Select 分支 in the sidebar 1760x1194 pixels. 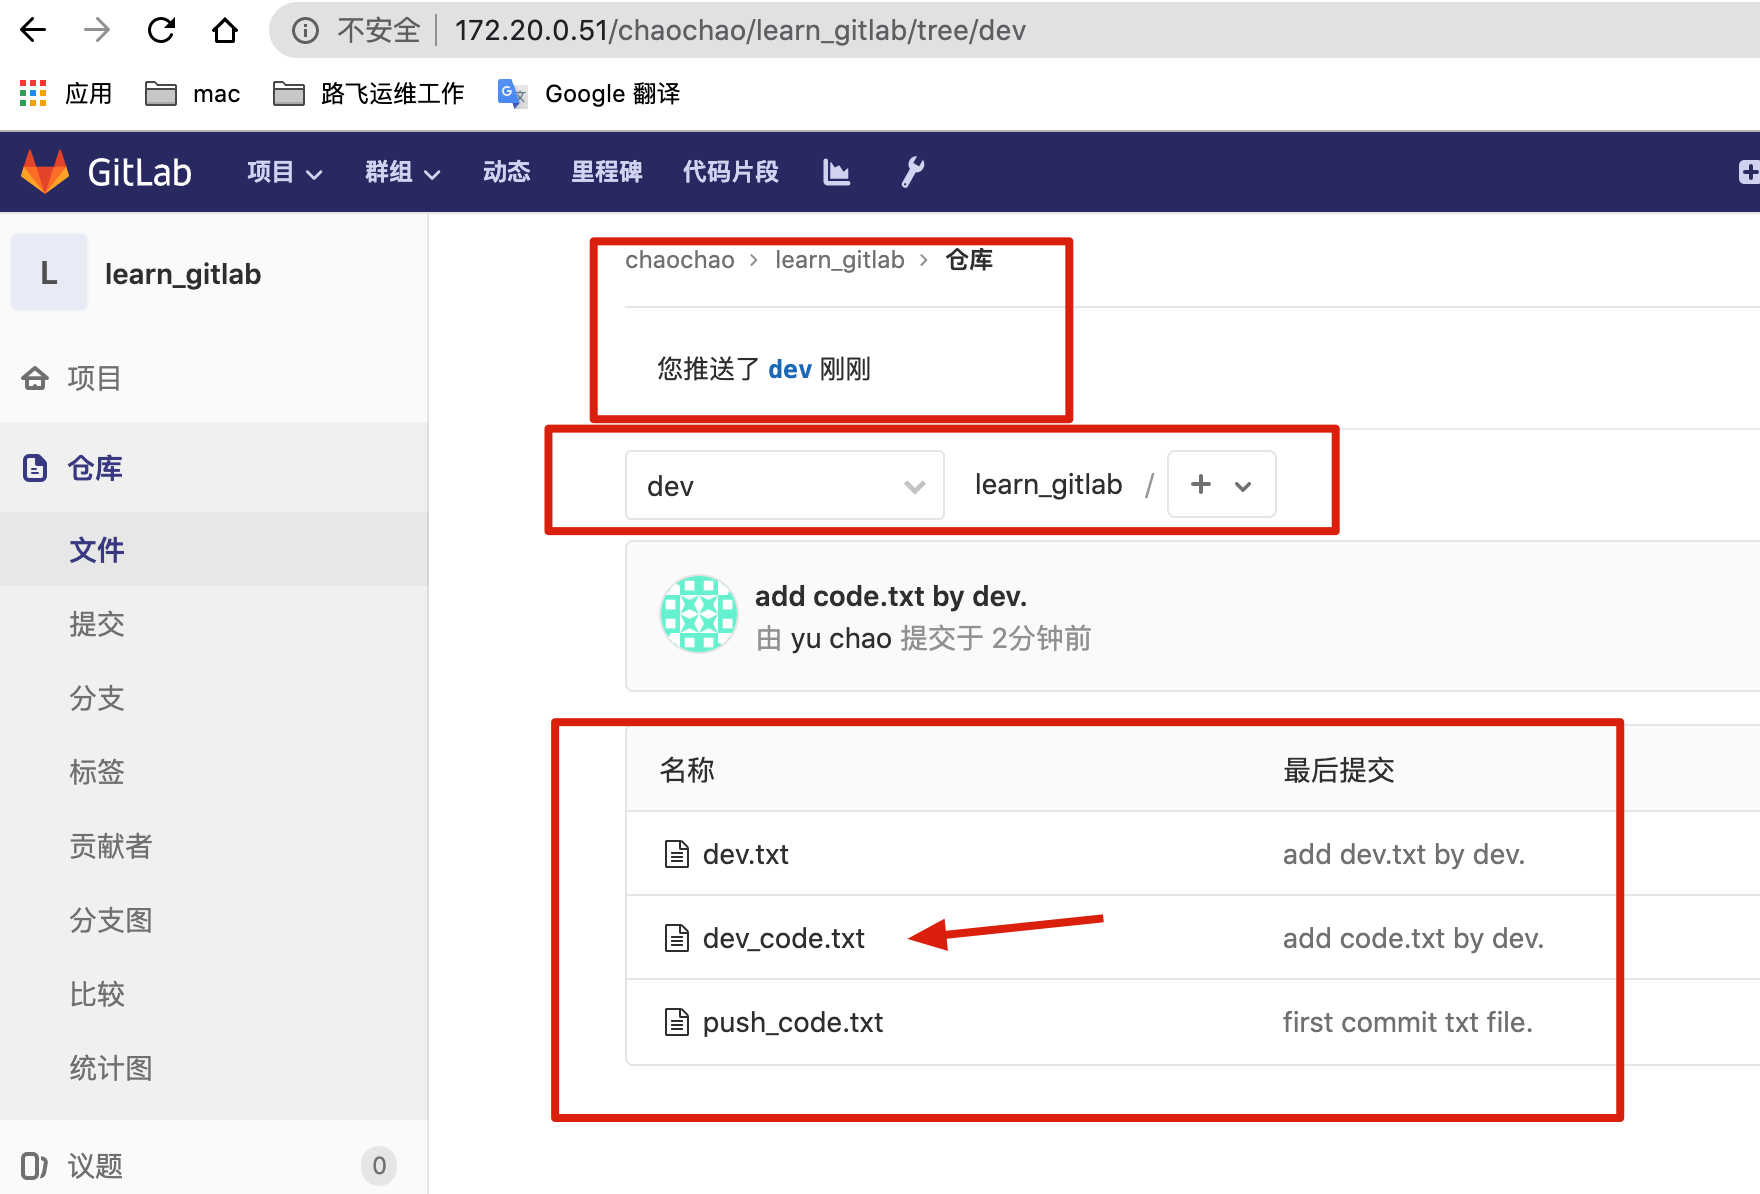point(97,698)
